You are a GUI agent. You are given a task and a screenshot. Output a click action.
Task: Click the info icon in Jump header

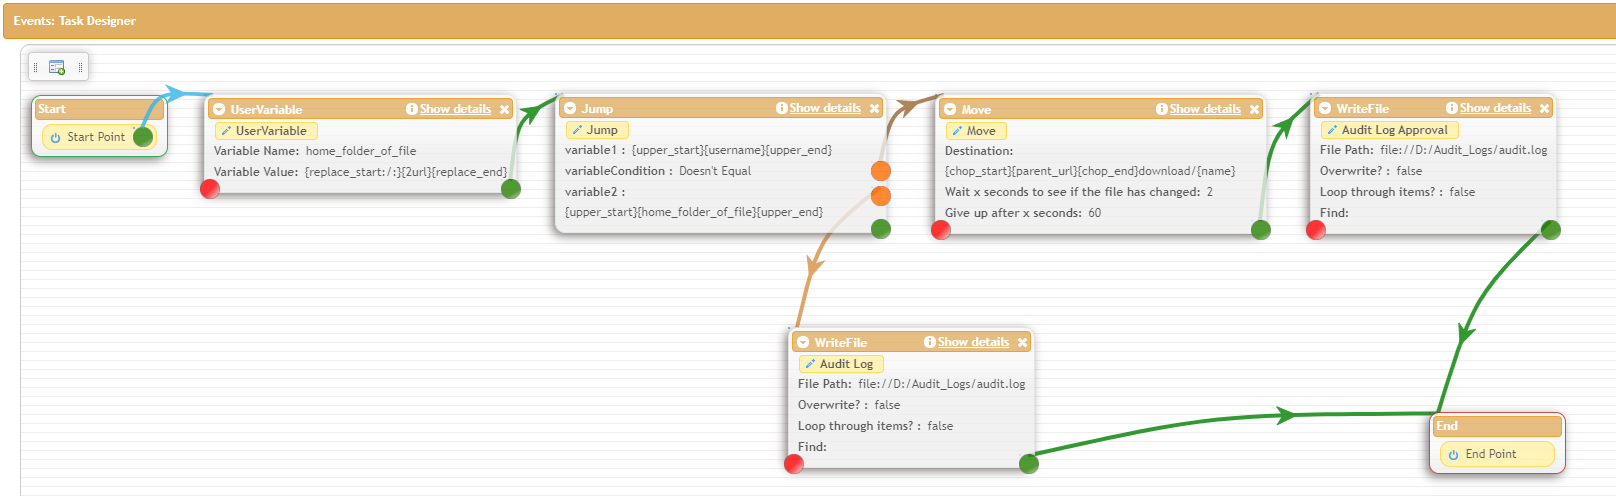782,108
